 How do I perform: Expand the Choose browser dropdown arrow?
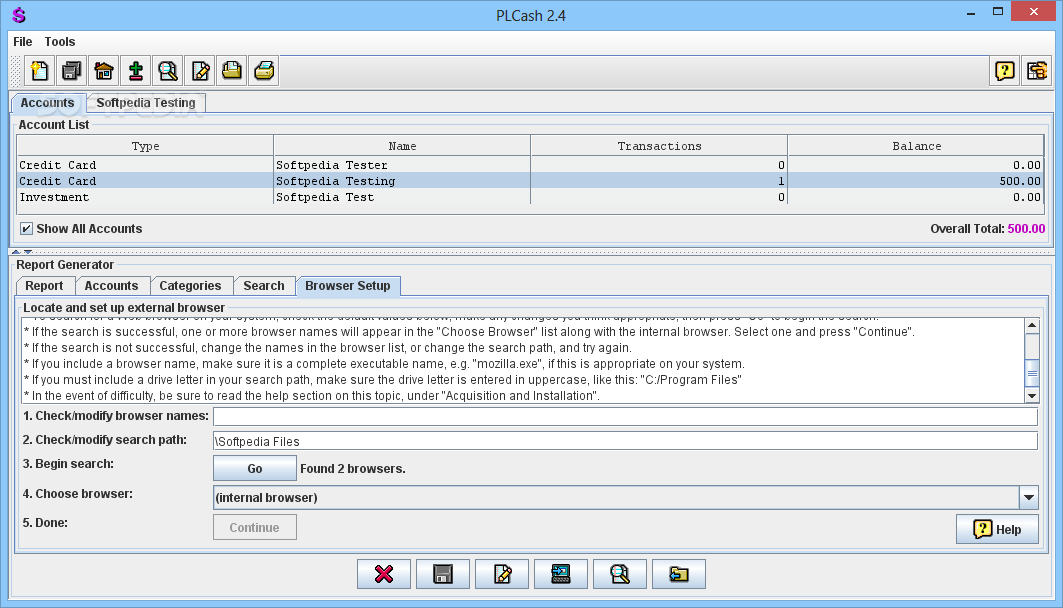(1028, 498)
